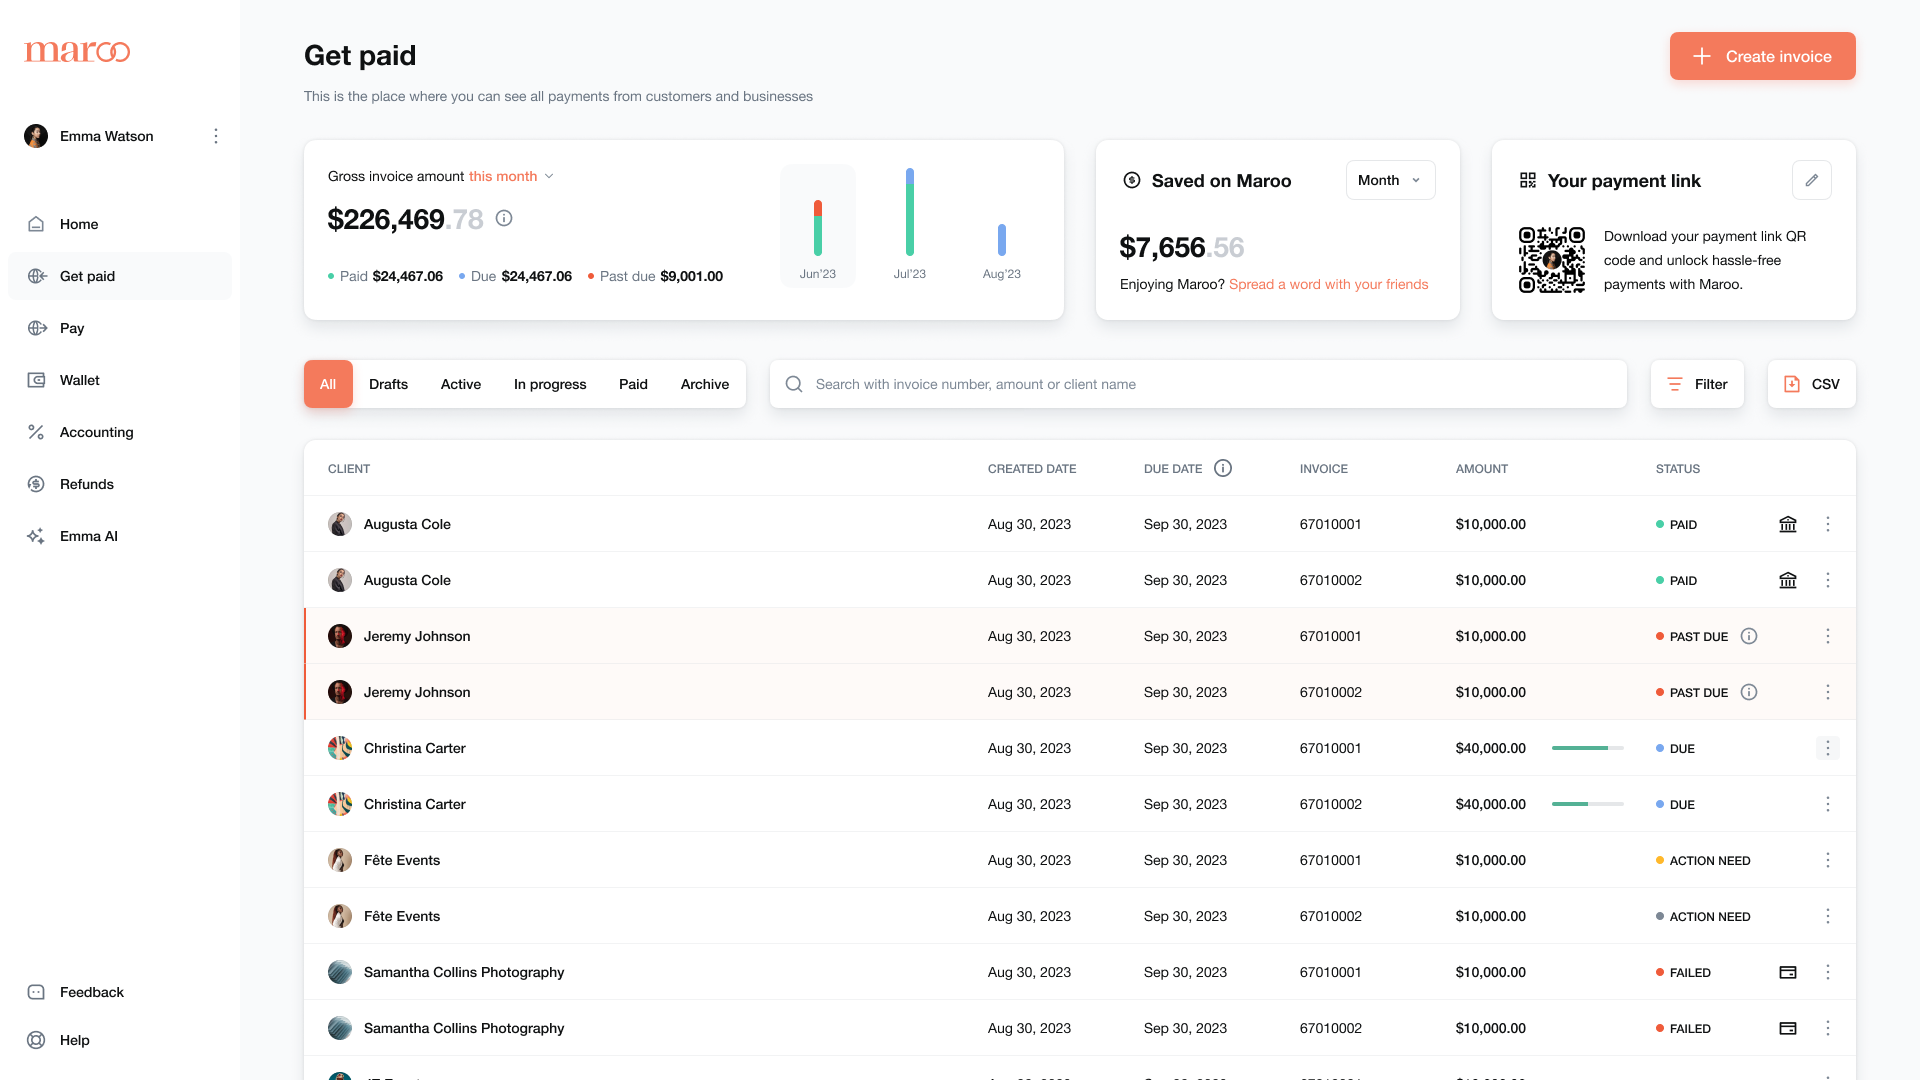Open the Filter options
The image size is (1920, 1080).
[x=1697, y=384]
